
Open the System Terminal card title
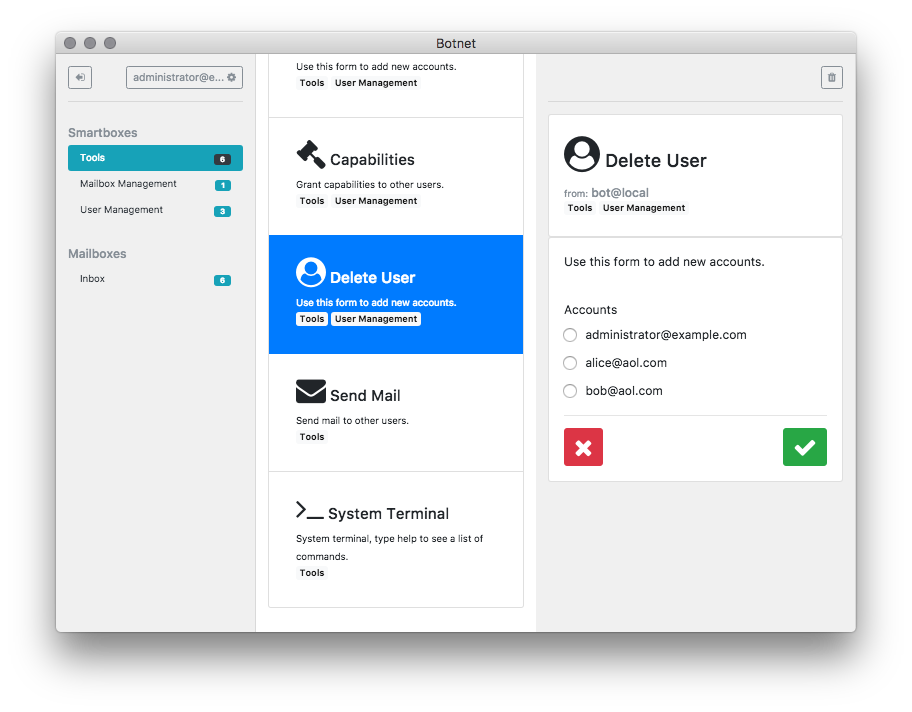point(389,514)
